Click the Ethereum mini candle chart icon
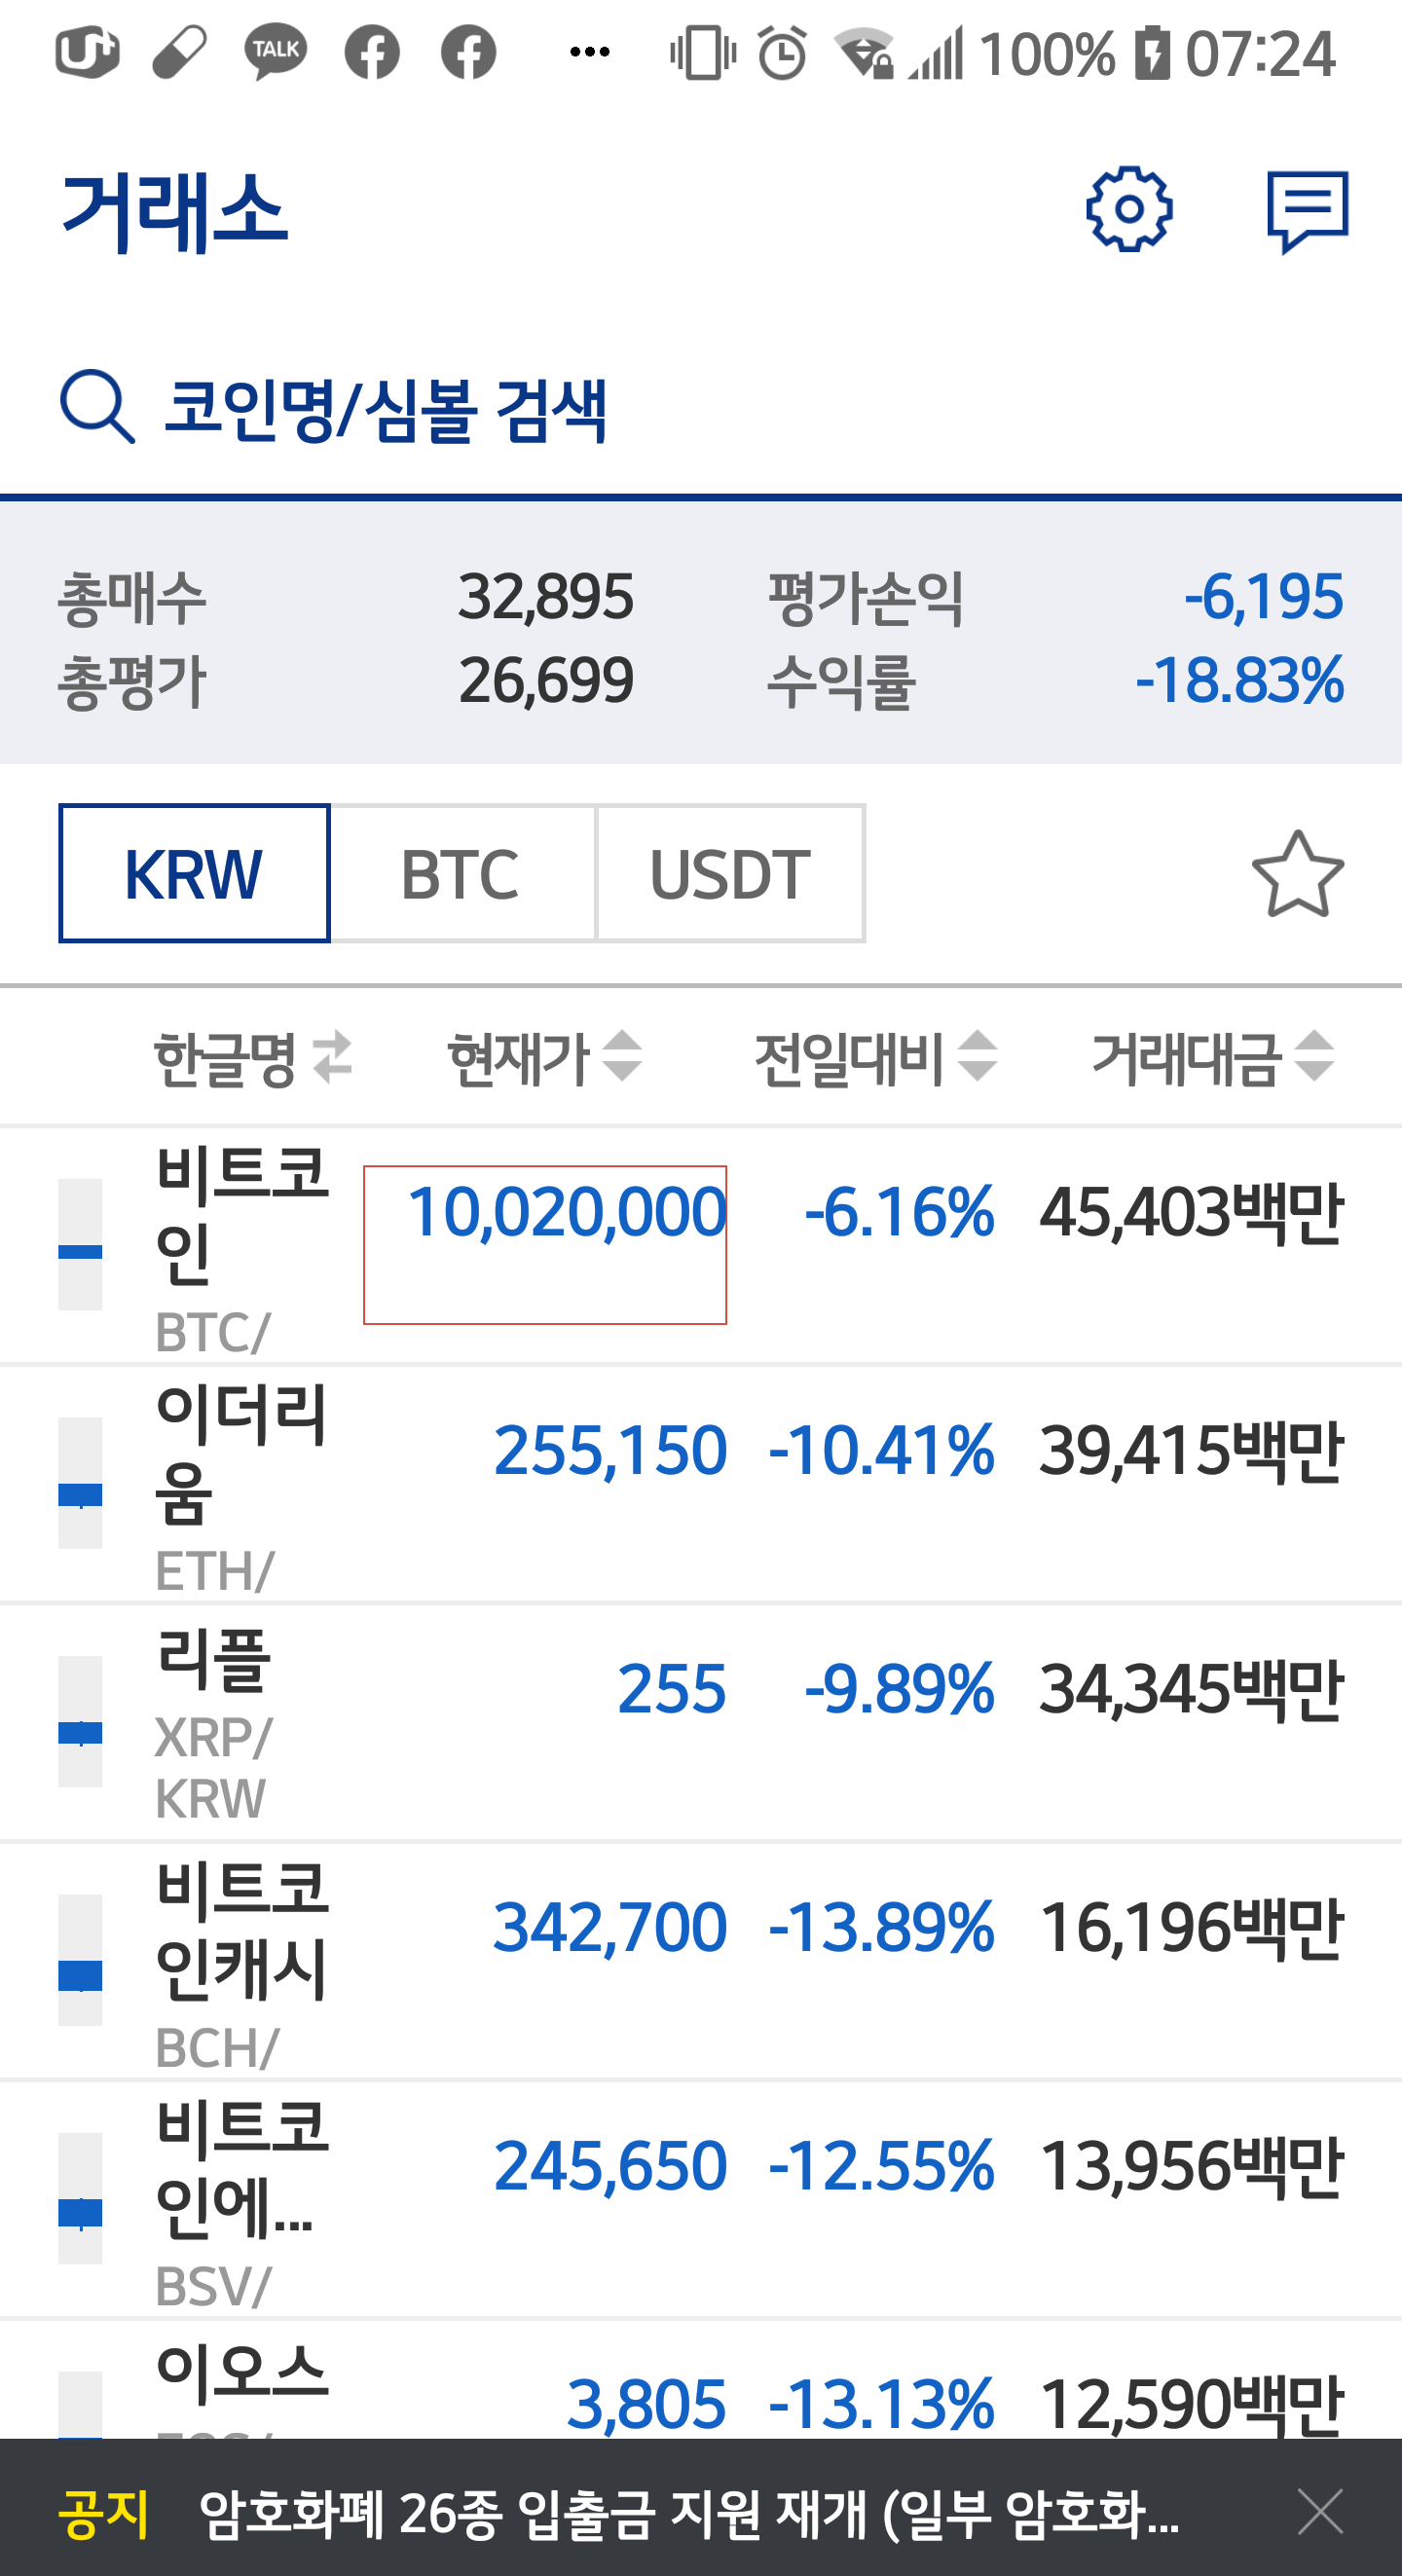 [80, 1483]
